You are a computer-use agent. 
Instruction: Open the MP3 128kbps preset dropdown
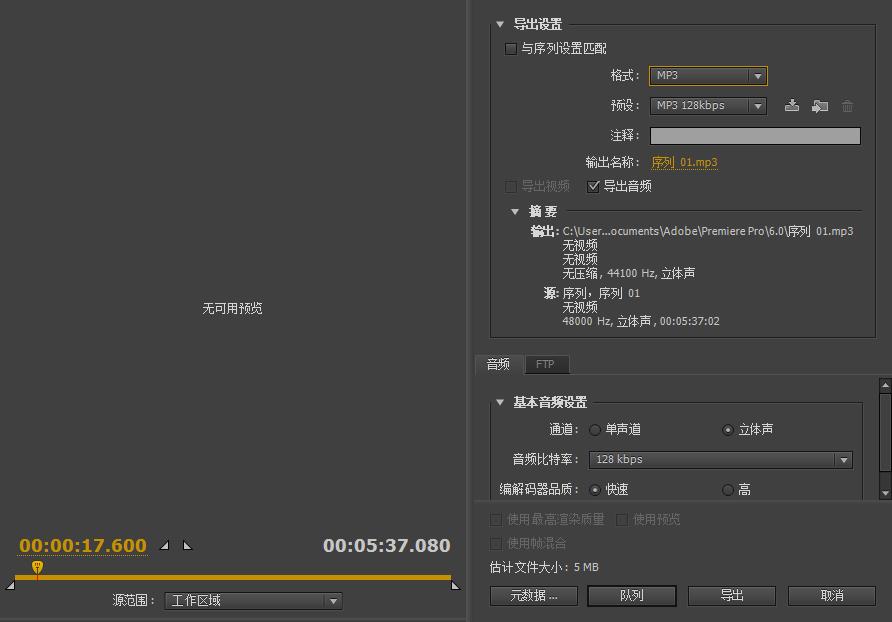(708, 105)
